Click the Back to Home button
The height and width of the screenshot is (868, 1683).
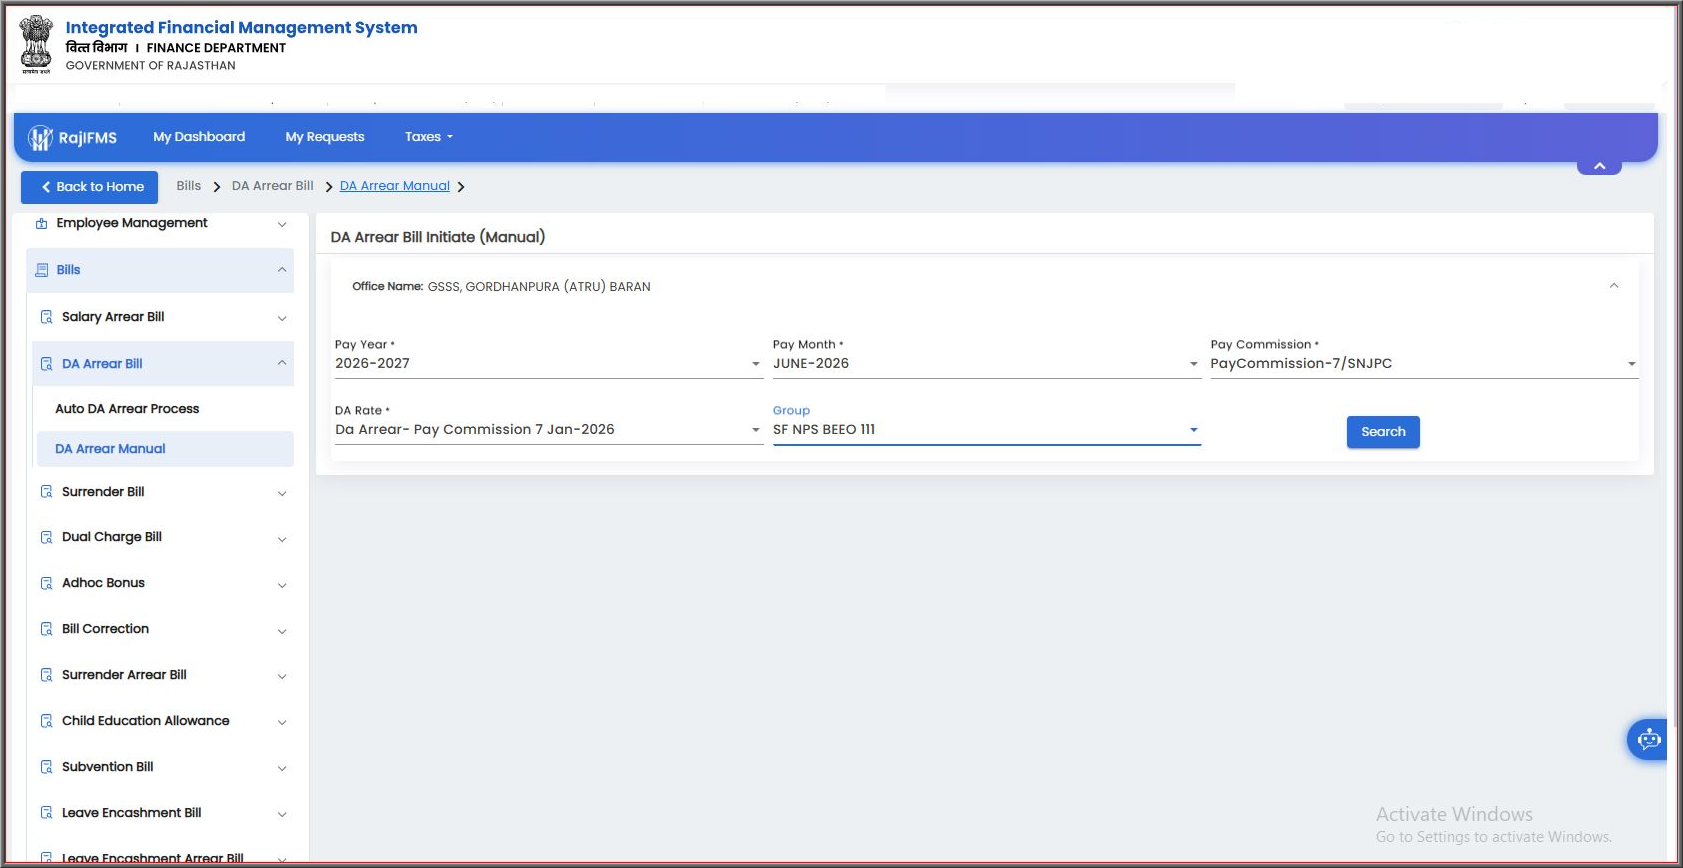pos(90,187)
